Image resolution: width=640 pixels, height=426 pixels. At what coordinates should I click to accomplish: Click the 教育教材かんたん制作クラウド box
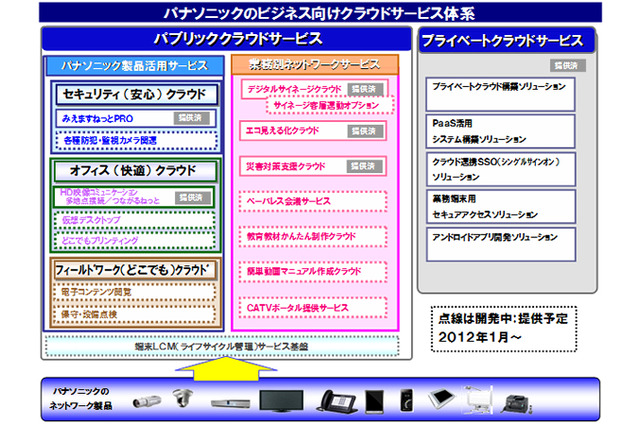coord(313,236)
